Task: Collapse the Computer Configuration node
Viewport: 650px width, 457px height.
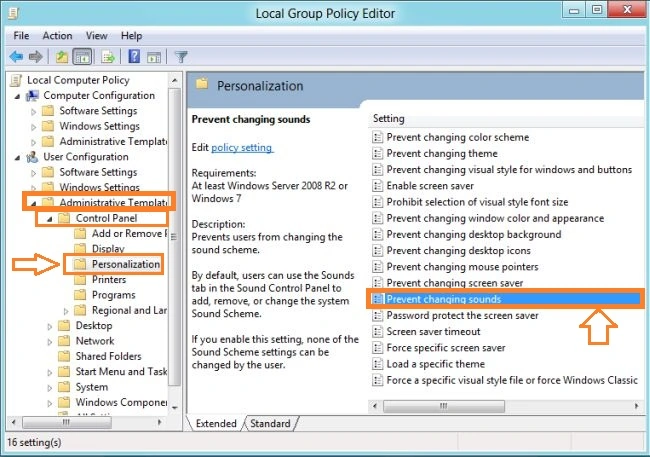Action: click(x=17, y=97)
